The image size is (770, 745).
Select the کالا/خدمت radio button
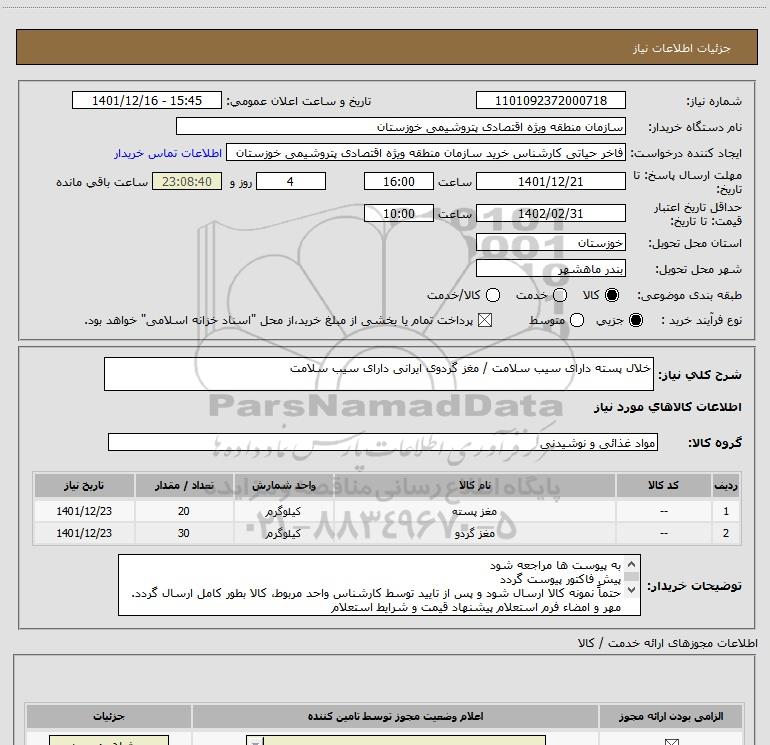pos(493,295)
